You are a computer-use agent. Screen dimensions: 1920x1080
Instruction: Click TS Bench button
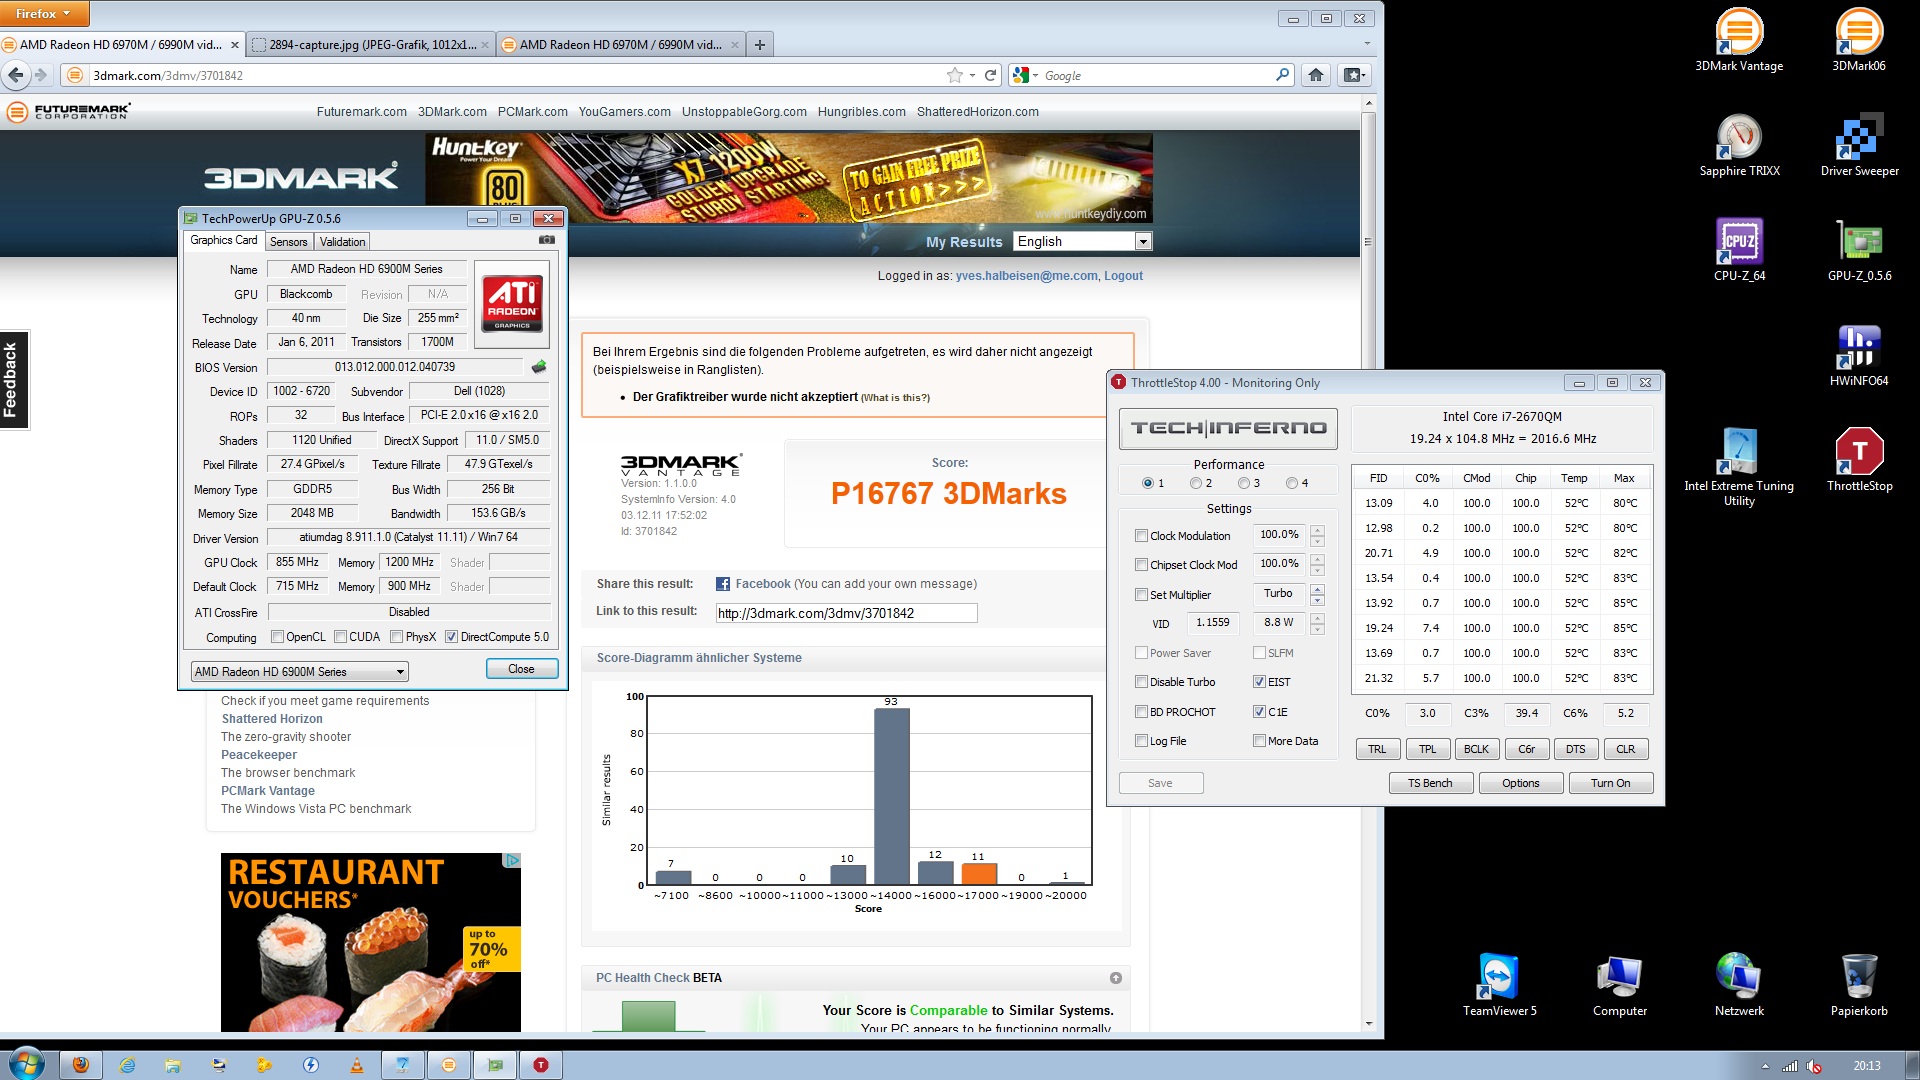1430,783
